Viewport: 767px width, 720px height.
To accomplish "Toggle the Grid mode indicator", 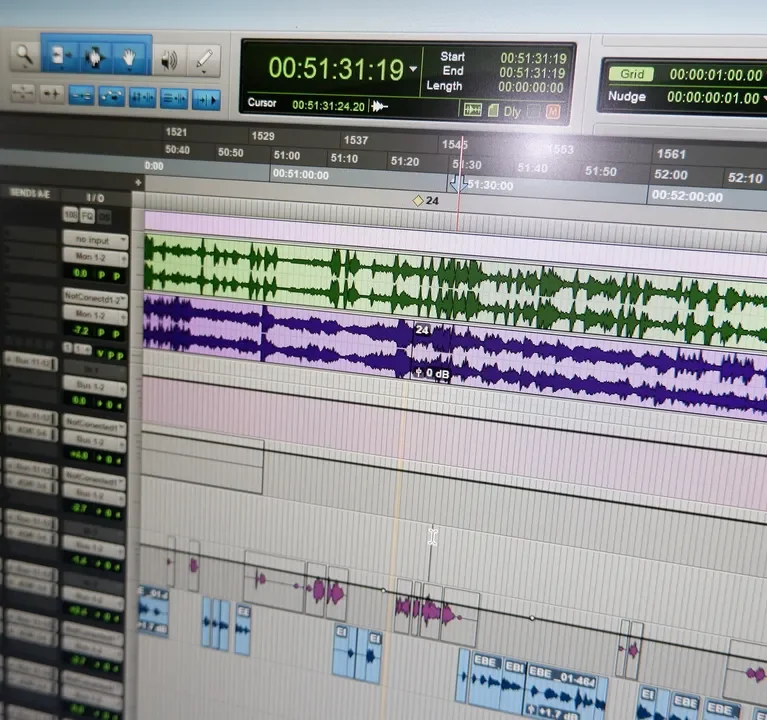I will [x=630, y=74].
